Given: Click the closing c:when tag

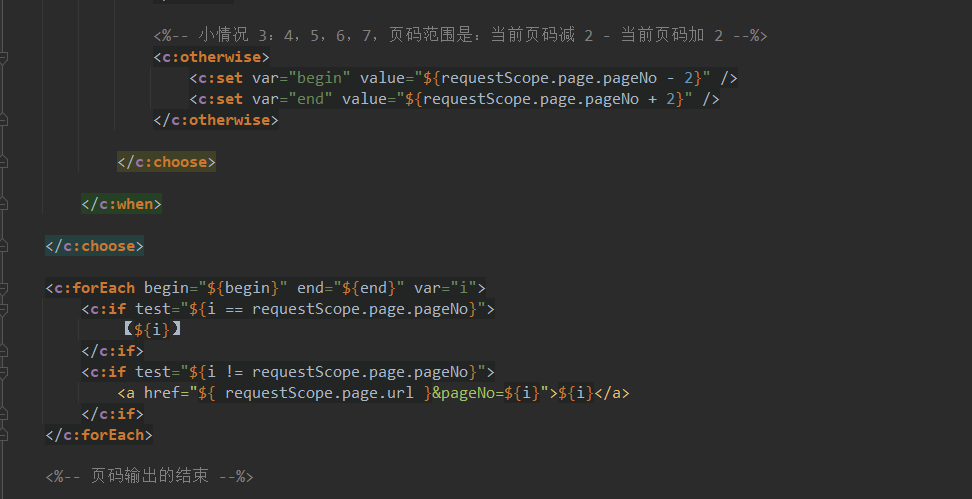Looking at the screenshot, I should [121, 204].
